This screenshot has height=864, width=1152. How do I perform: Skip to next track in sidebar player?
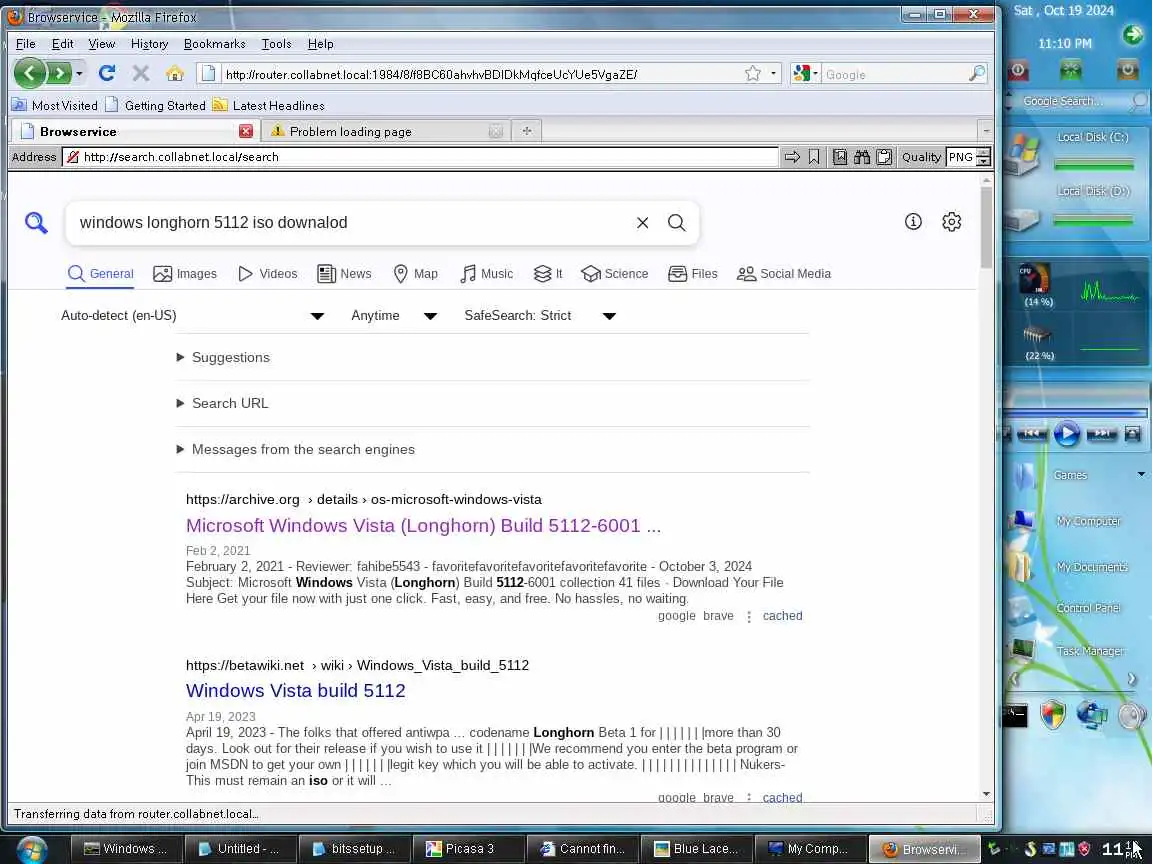1102,434
